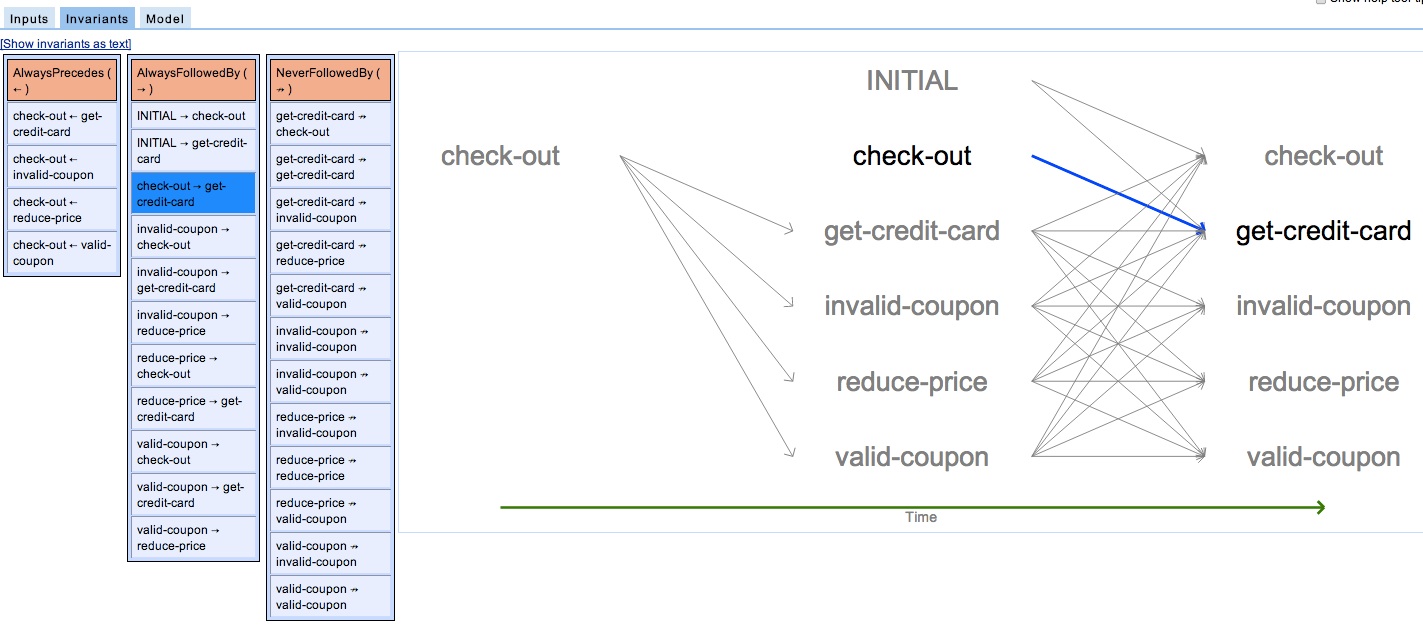Select the get-credit-card ↛ check-out invariant
The height and width of the screenshot is (630, 1423).
tap(330, 124)
